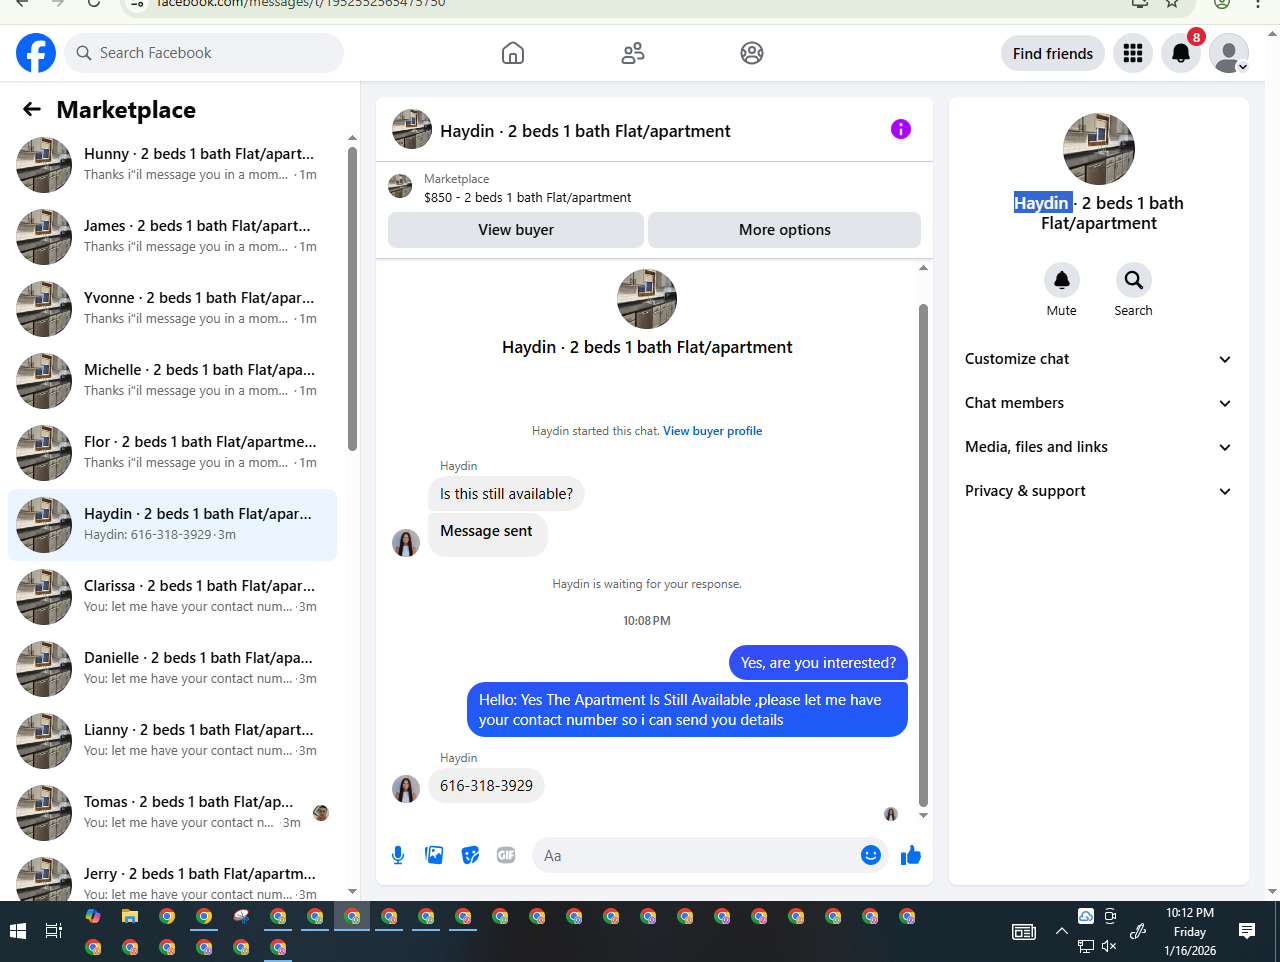The image size is (1280, 962).
Task: Click the Facebook logo
Action: click(36, 53)
